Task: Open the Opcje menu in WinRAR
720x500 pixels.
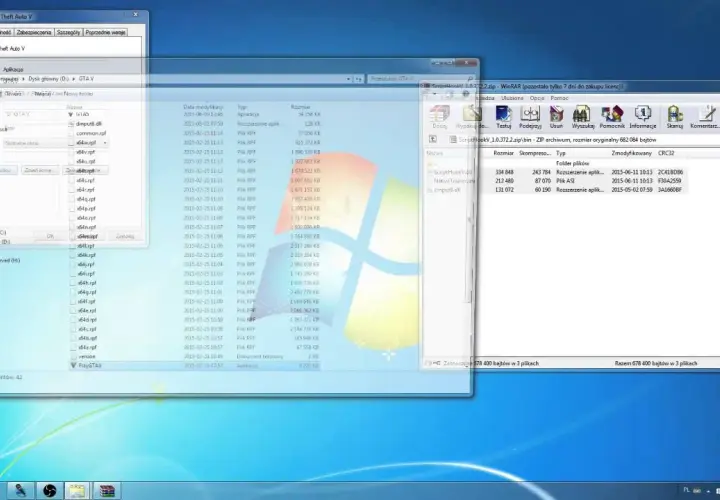Action: 537,98
